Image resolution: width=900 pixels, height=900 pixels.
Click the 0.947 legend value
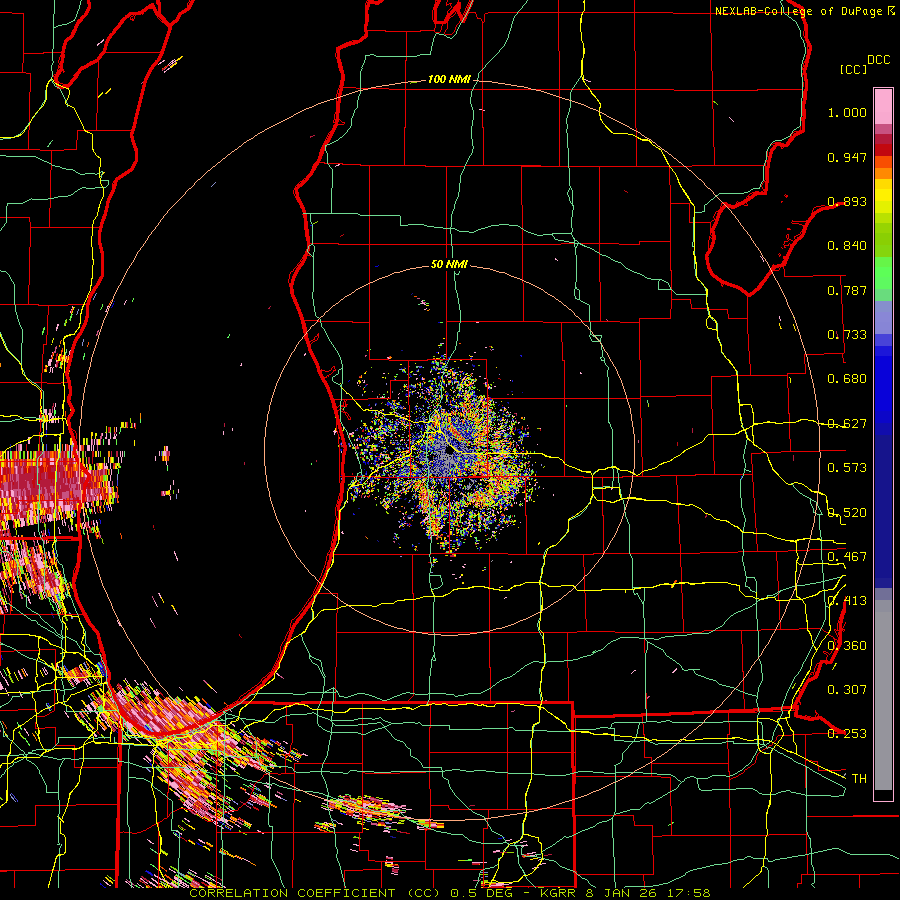[847, 157]
